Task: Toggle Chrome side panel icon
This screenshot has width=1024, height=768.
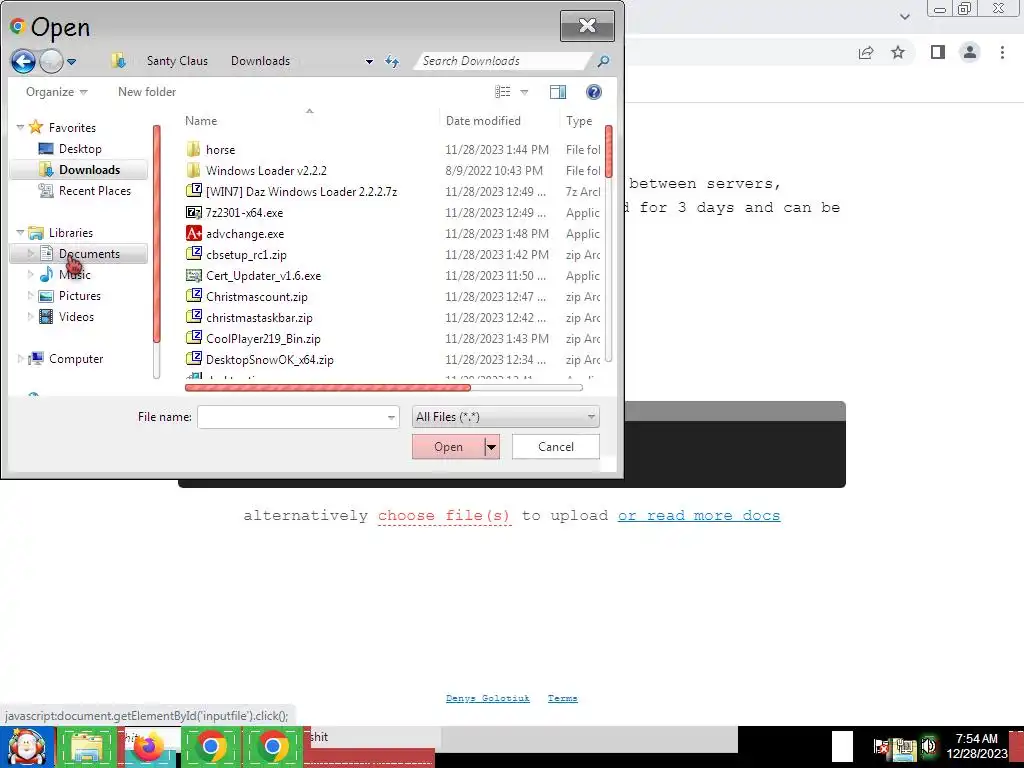Action: coord(938,52)
